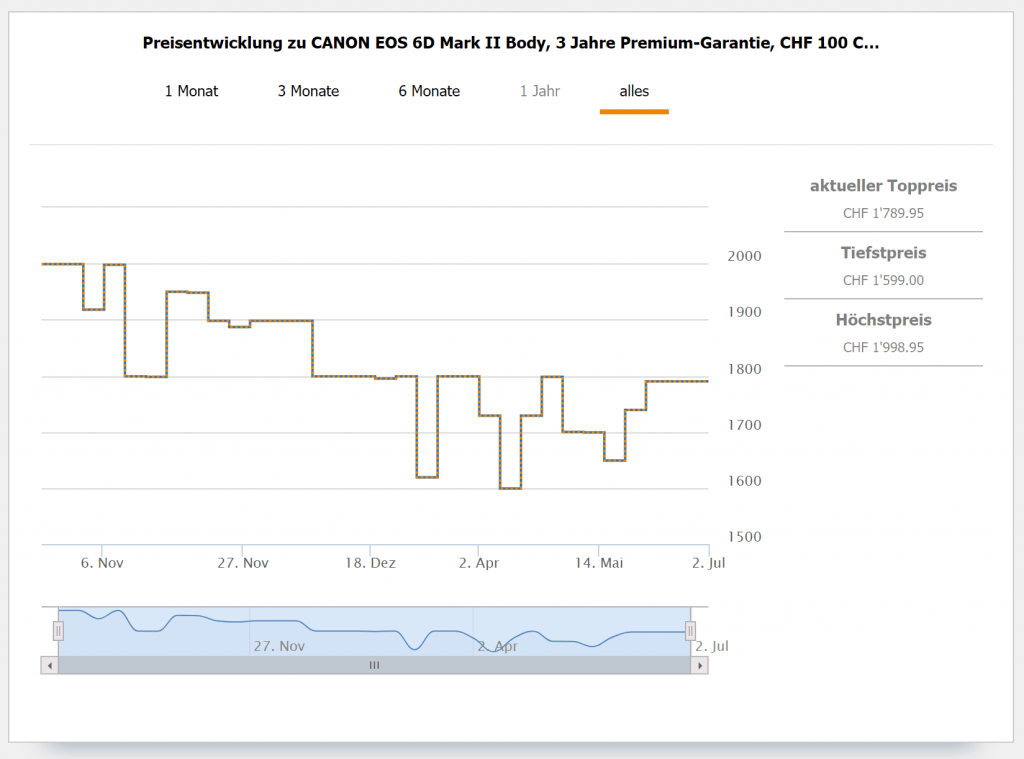
Task: Select the 1 Monat time range tab
Action: (x=191, y=91)
